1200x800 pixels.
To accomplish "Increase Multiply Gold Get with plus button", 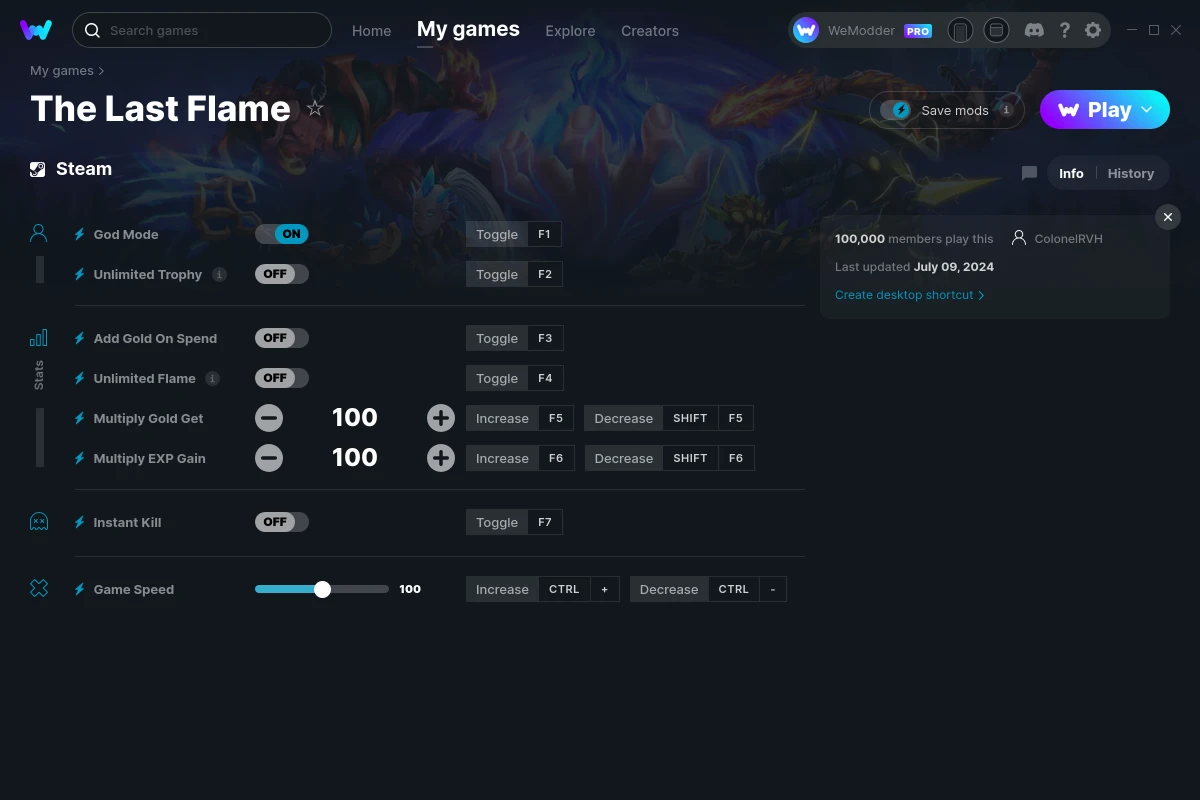I will click(x=441, y=417).
